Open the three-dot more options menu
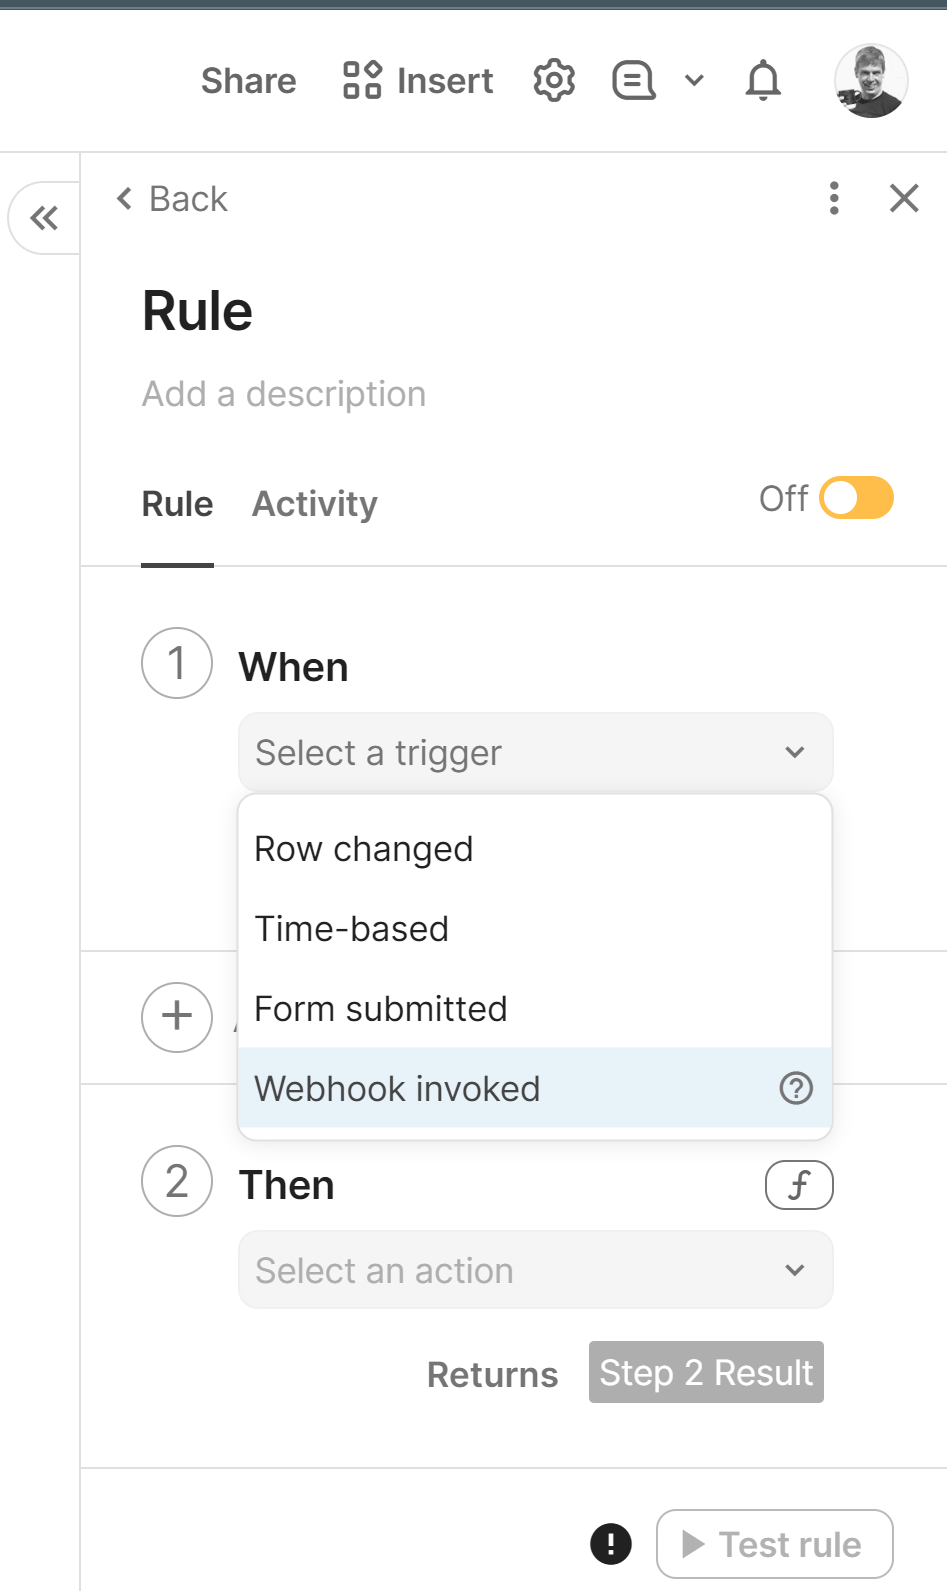The width and height of the screenshot is (947, 1591). (x=834, y=198)
